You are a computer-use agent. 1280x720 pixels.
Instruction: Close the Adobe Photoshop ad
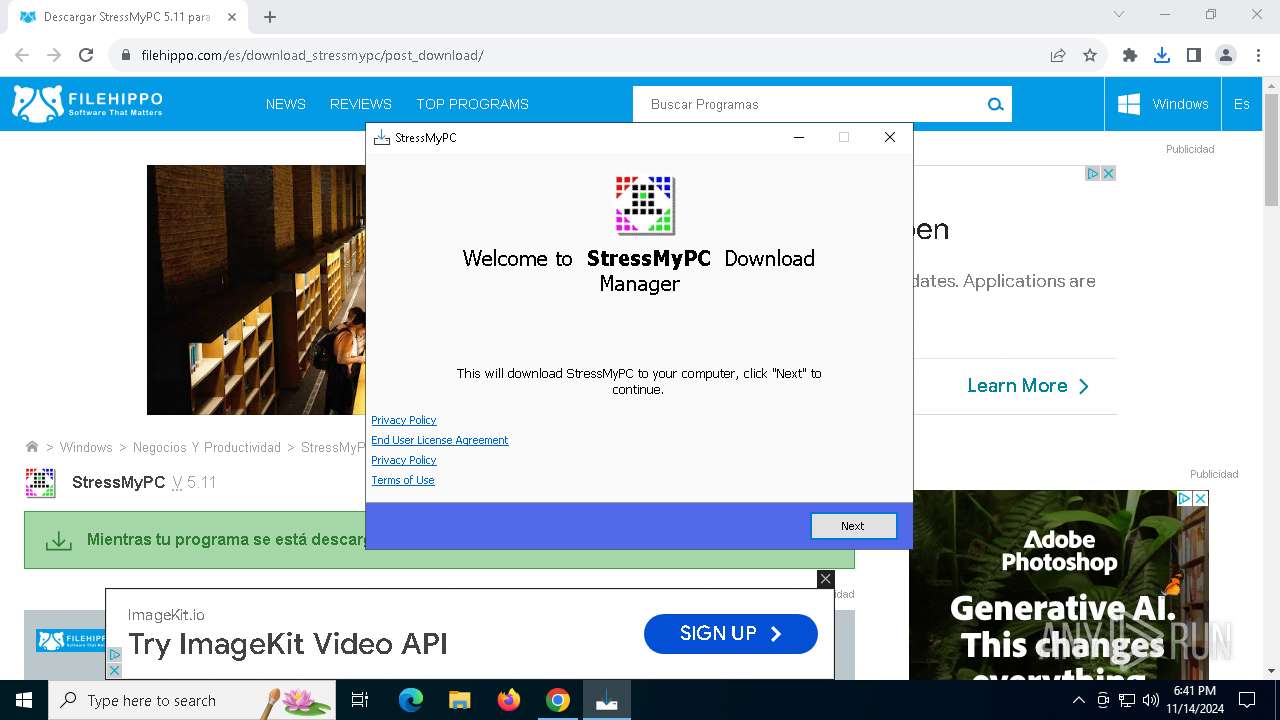[1201, 498]
